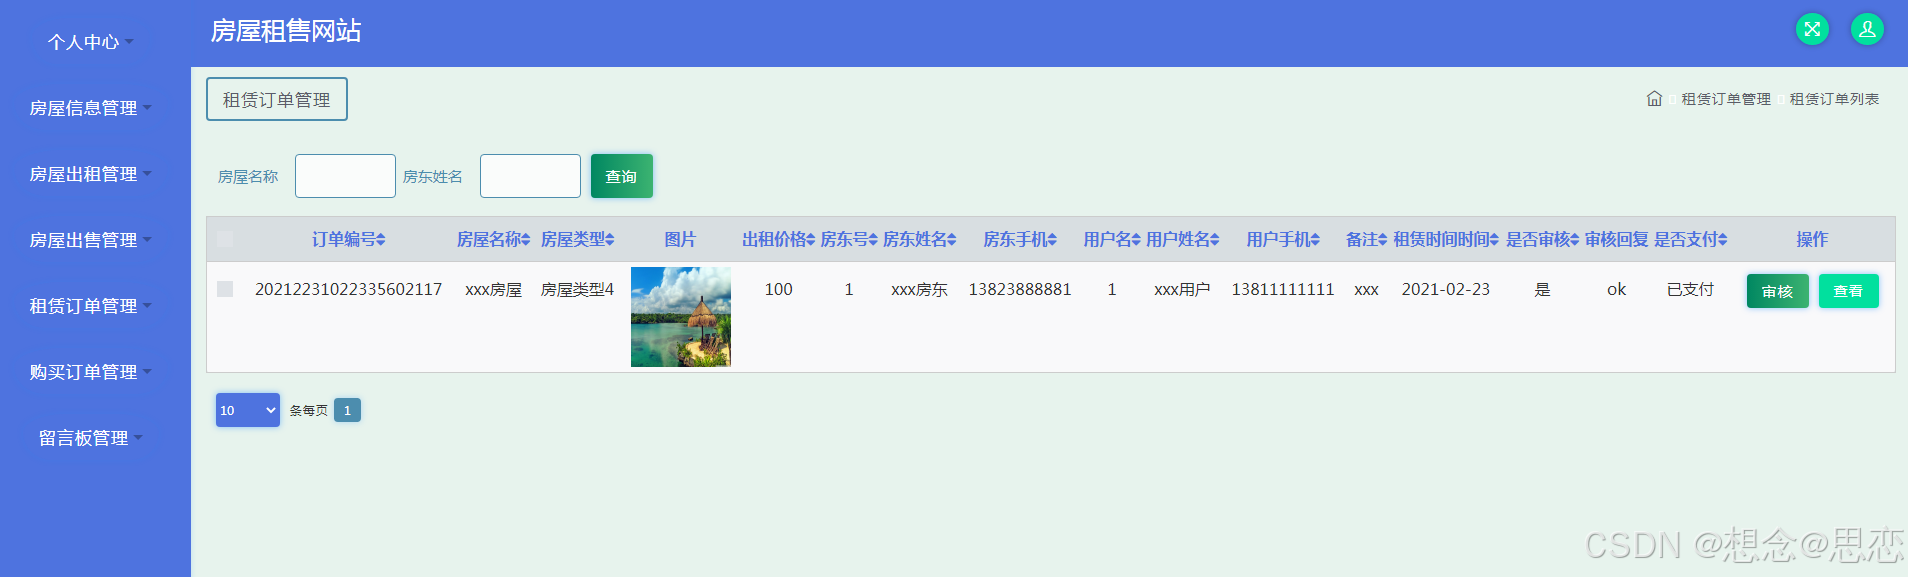Click the 图片 column header
The height and width of the screenshot is (577, 1908).
tap(680, 239)
